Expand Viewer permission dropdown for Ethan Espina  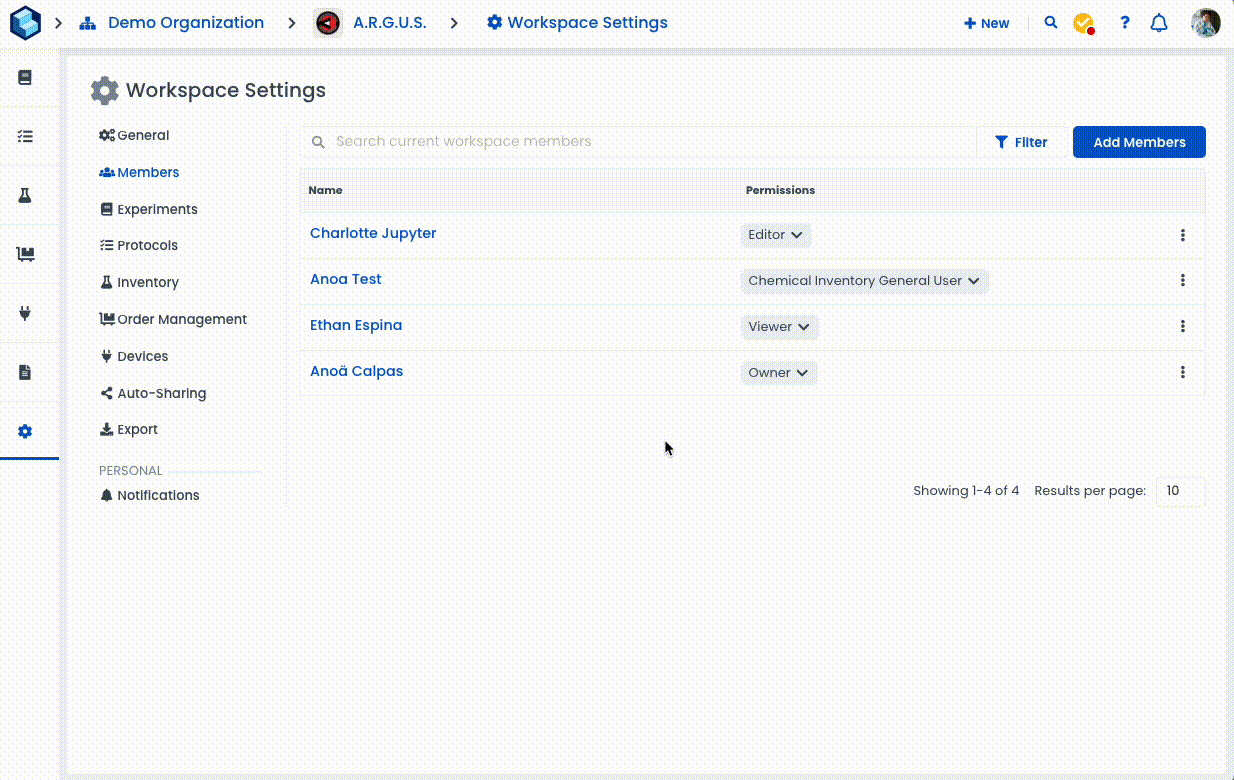[x=779, y=327]
